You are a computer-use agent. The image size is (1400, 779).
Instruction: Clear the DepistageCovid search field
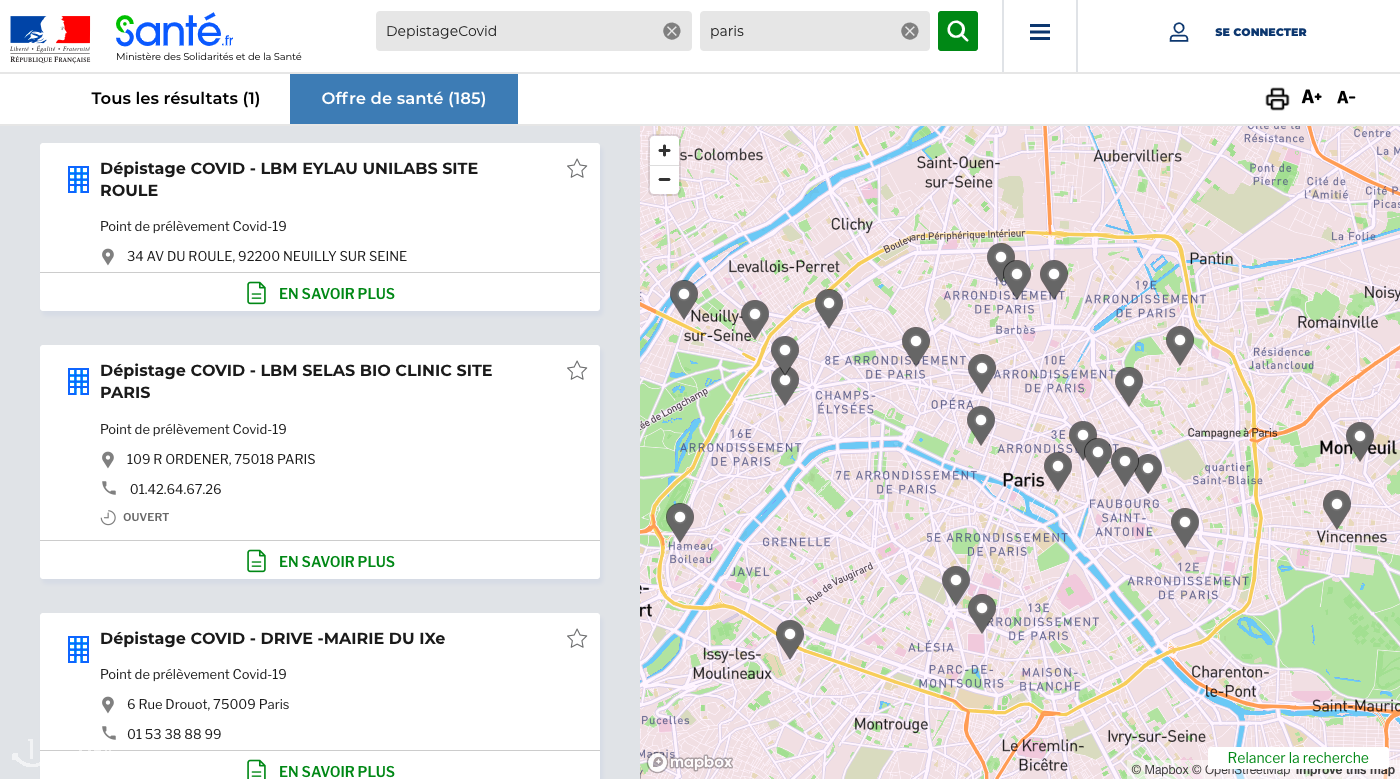point(672,31)
